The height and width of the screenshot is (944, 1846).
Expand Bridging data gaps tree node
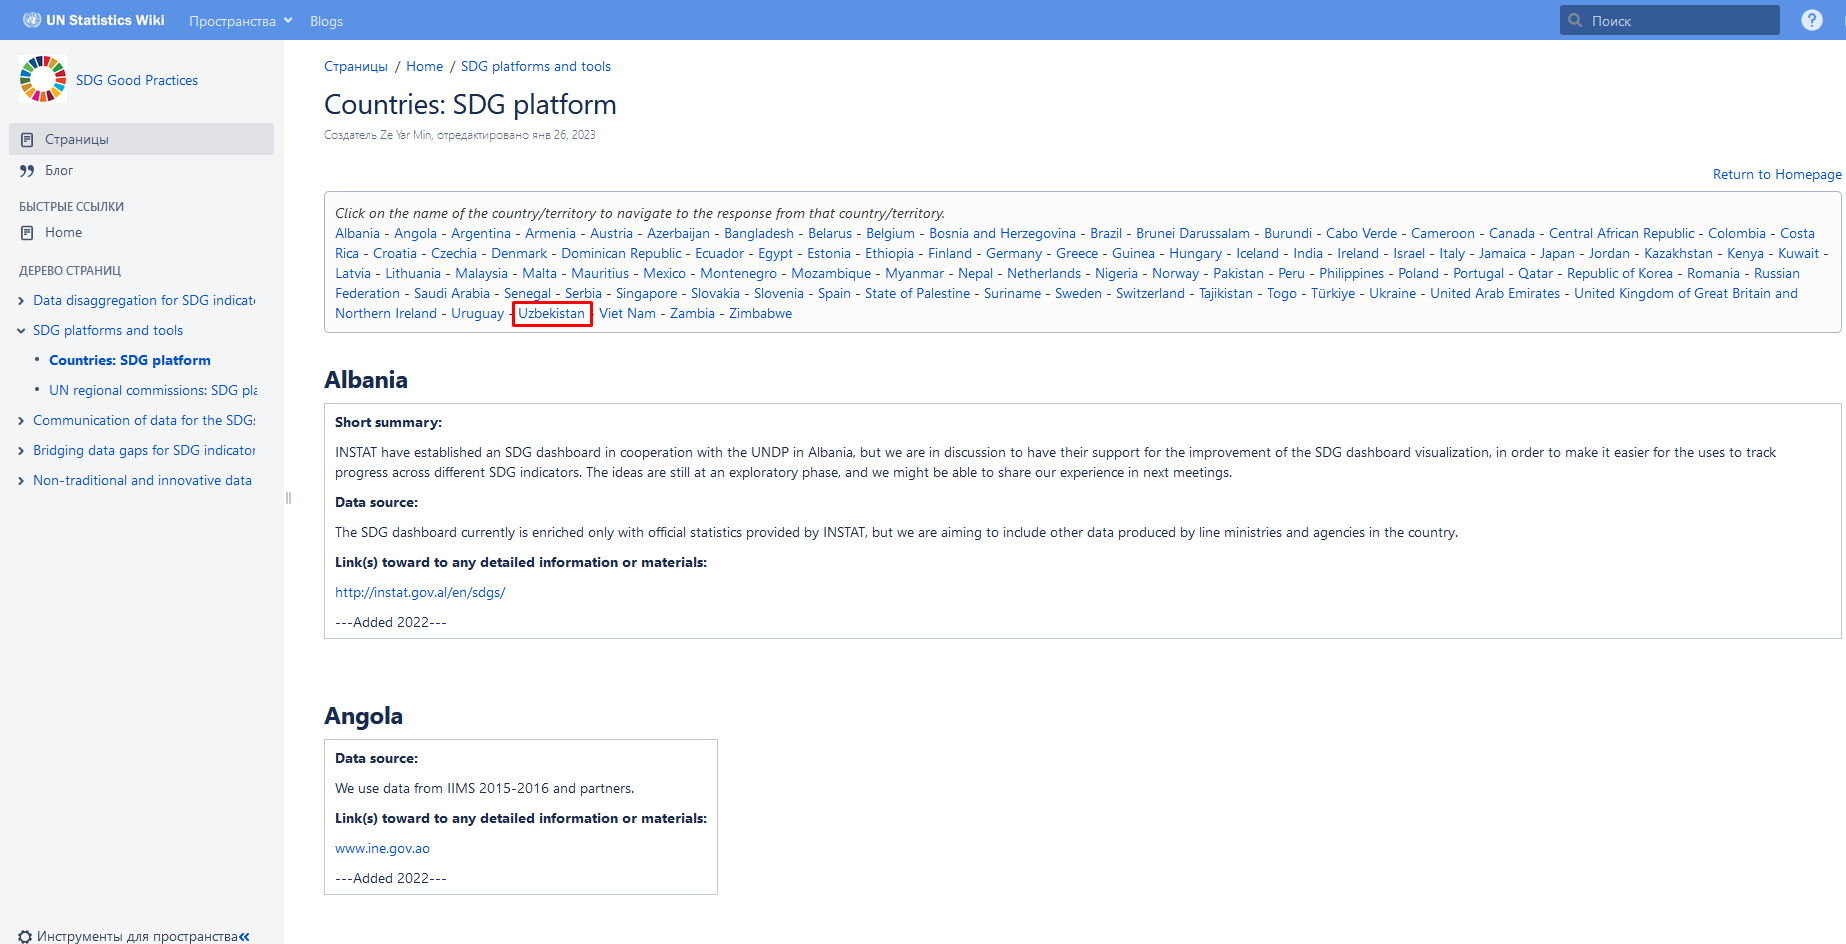point(21,451)
